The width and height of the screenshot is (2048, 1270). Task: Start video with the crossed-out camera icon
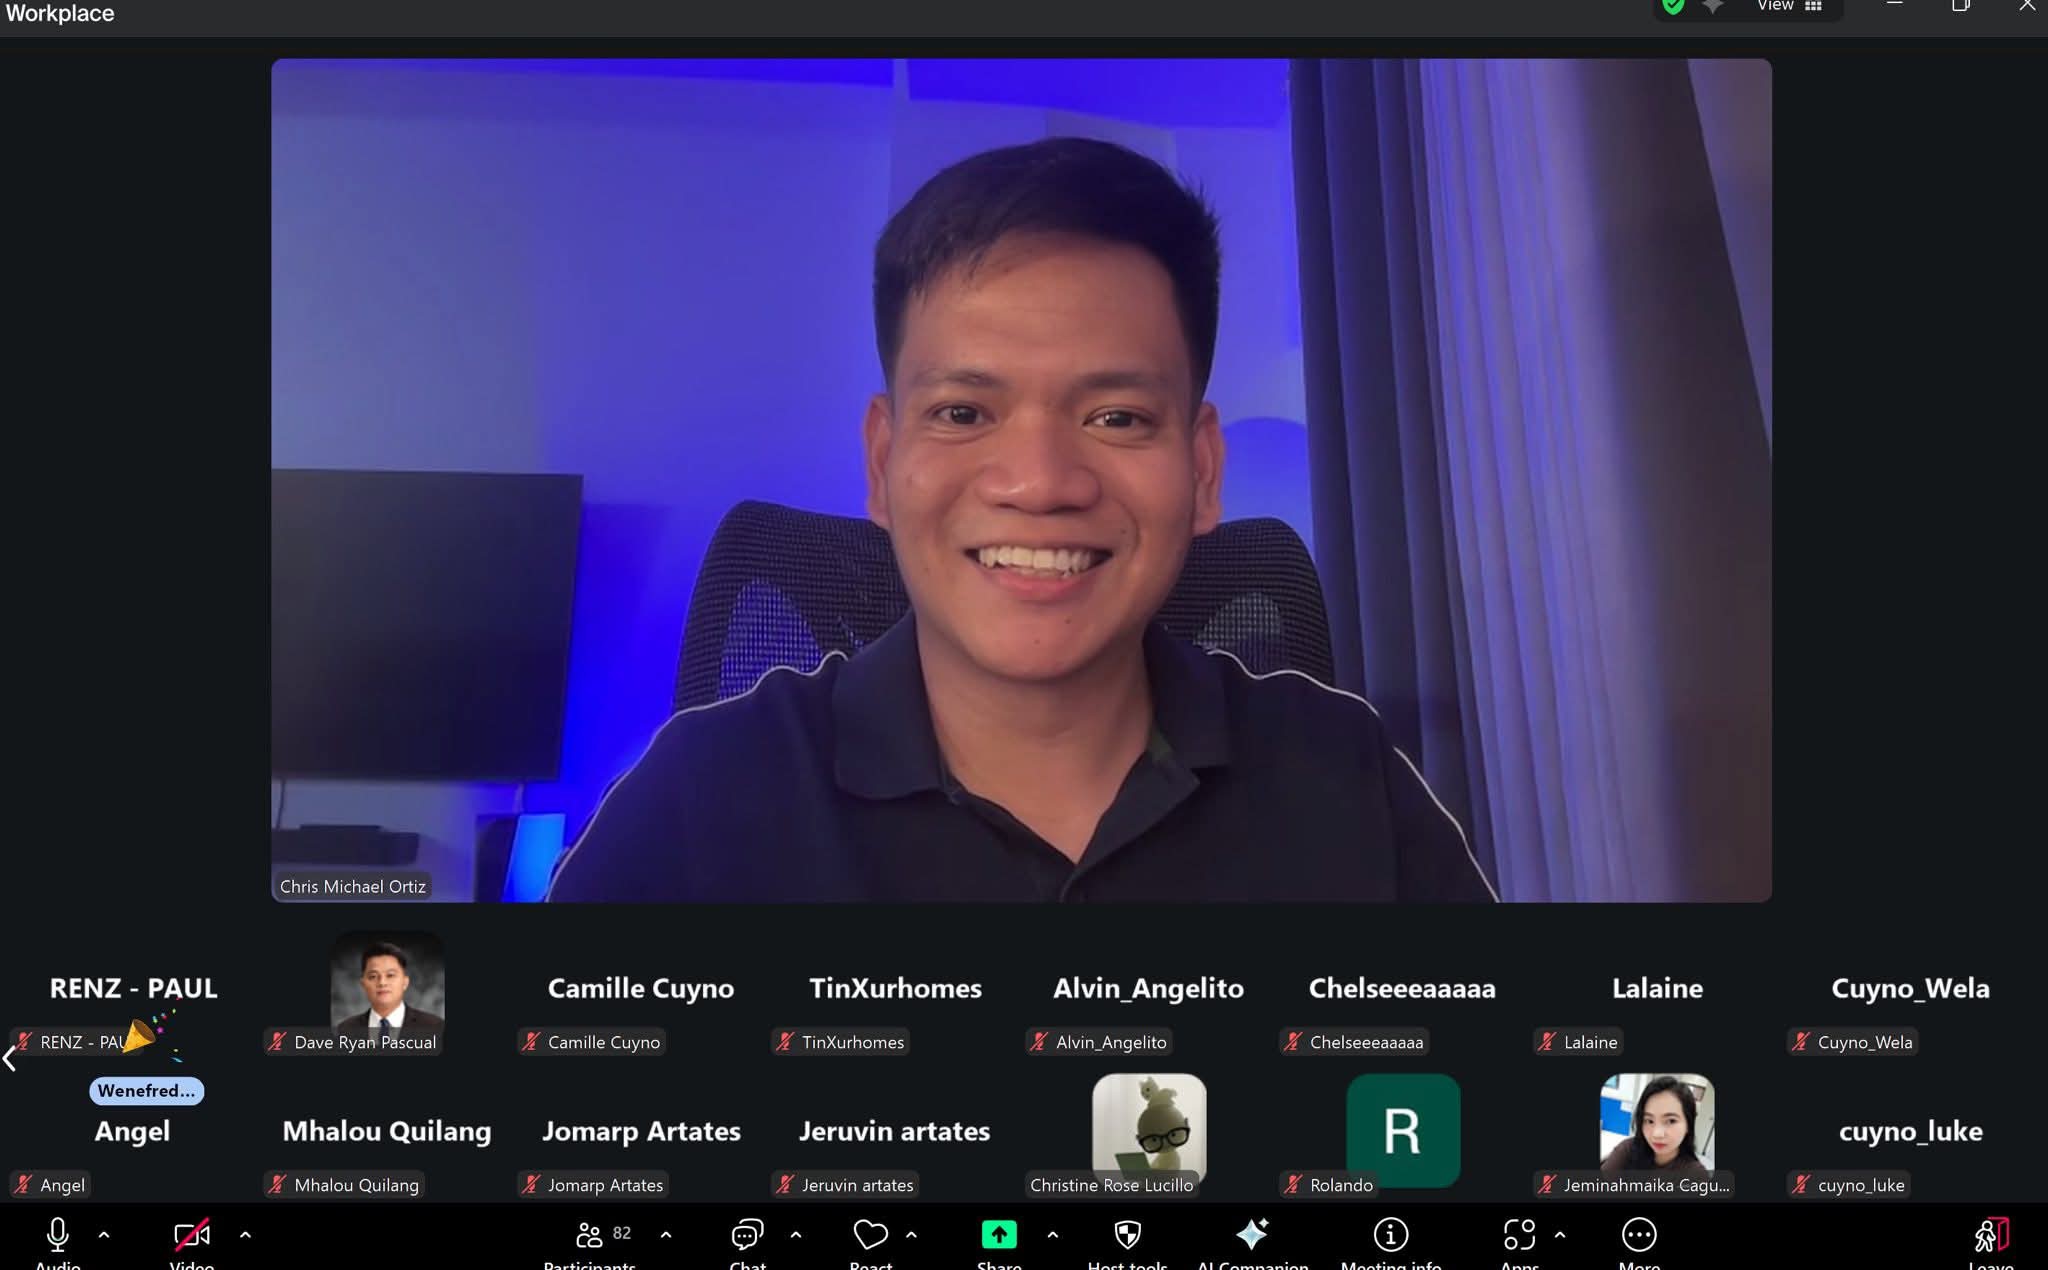point(192,1235)
